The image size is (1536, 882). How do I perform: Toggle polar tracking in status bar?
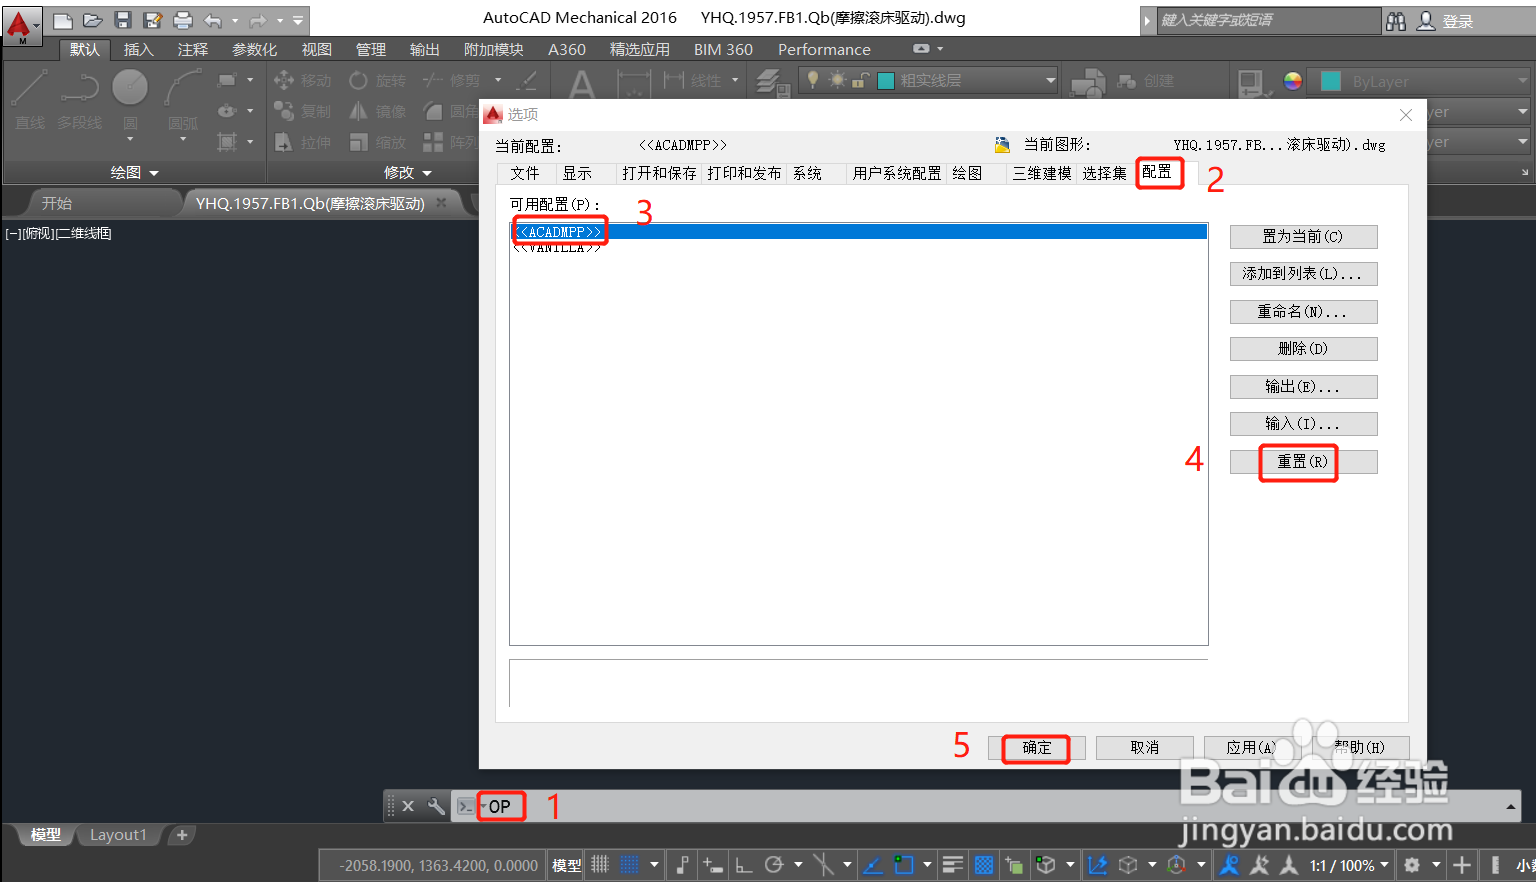pos(773,865)
